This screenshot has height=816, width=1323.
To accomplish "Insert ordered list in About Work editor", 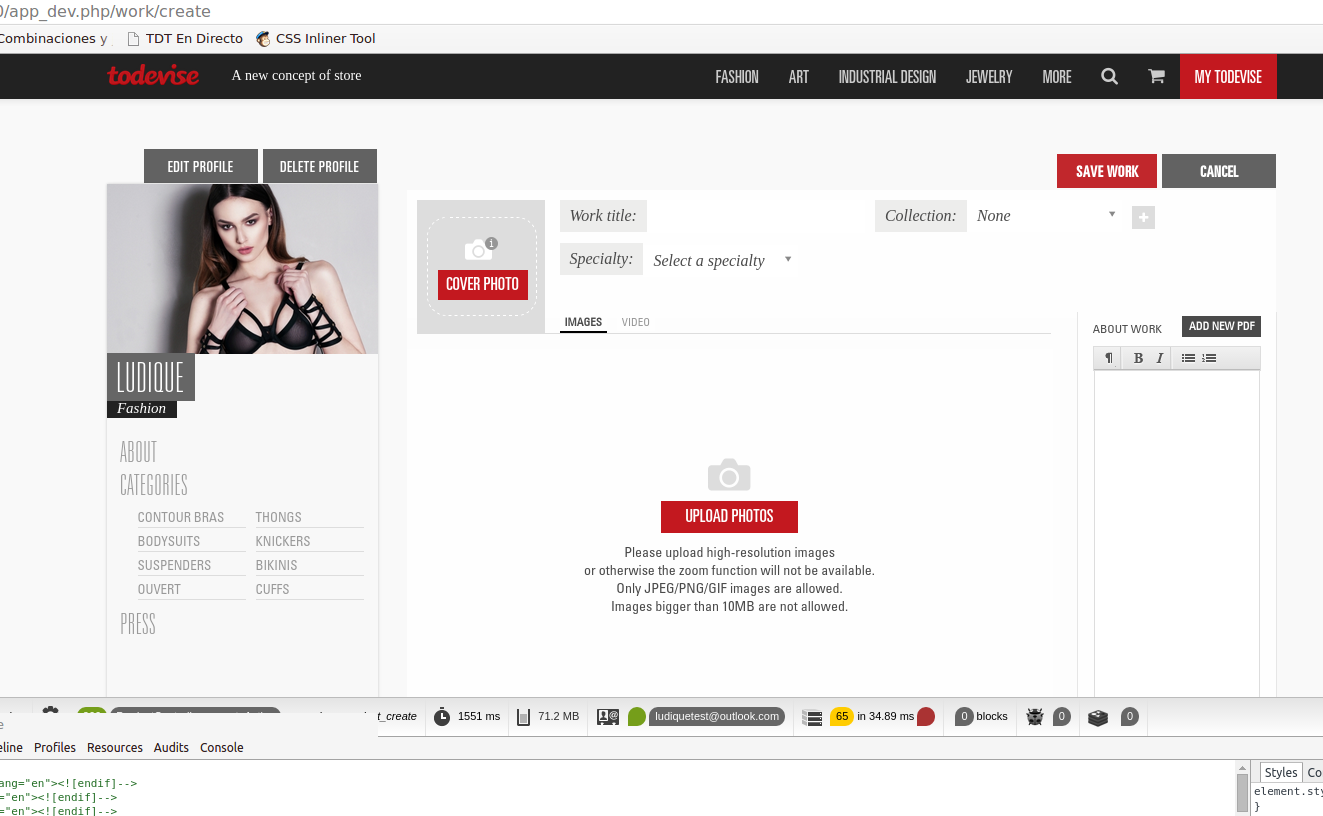I will [1209, 358].
